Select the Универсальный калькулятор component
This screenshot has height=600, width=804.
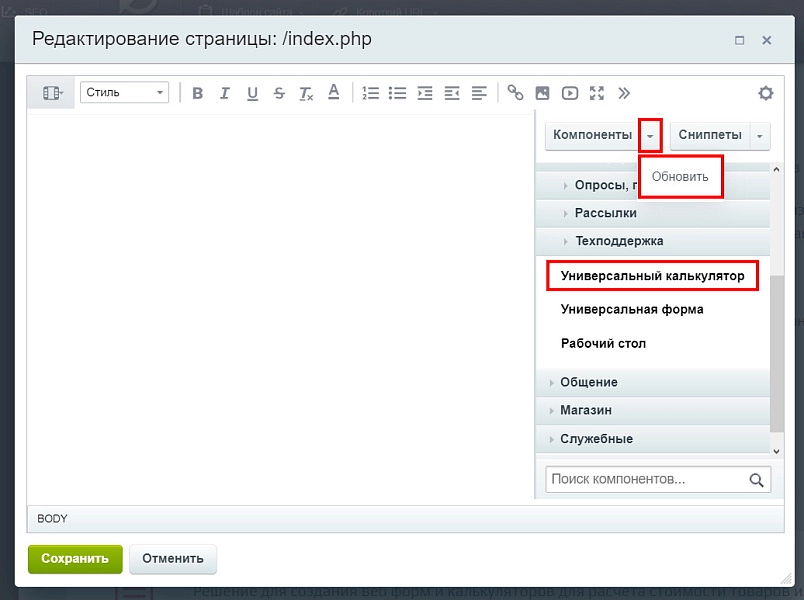(x=652, y=276)
